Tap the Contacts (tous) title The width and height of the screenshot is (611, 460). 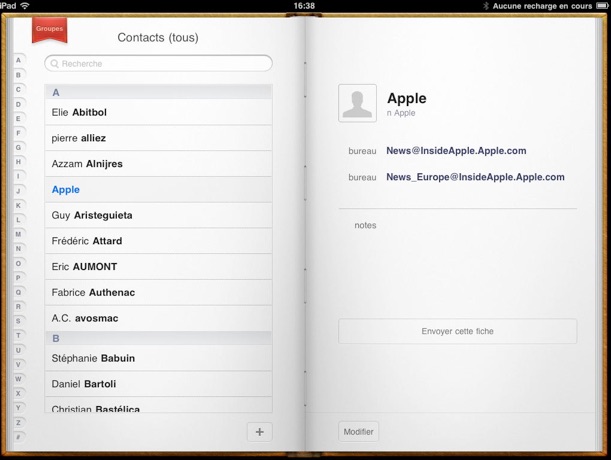click(x=158, y=37)
